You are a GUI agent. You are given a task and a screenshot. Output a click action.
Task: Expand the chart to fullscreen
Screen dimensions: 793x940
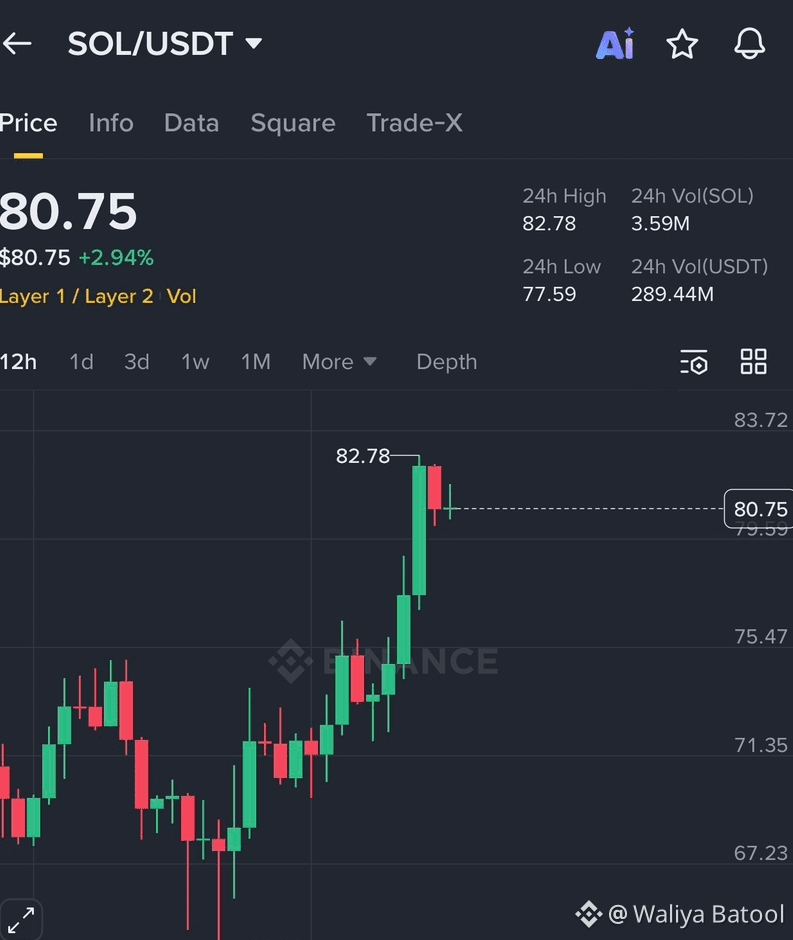[x=21, y=920]
